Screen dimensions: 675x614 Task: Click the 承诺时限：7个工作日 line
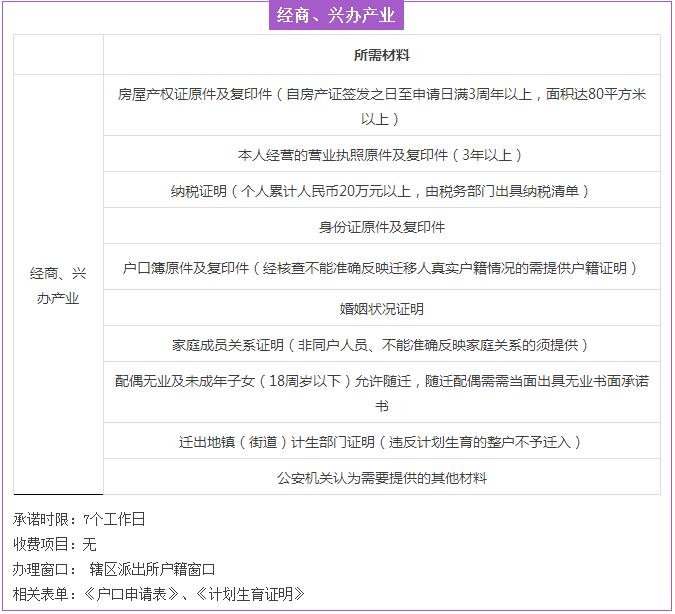pos(79,519)
